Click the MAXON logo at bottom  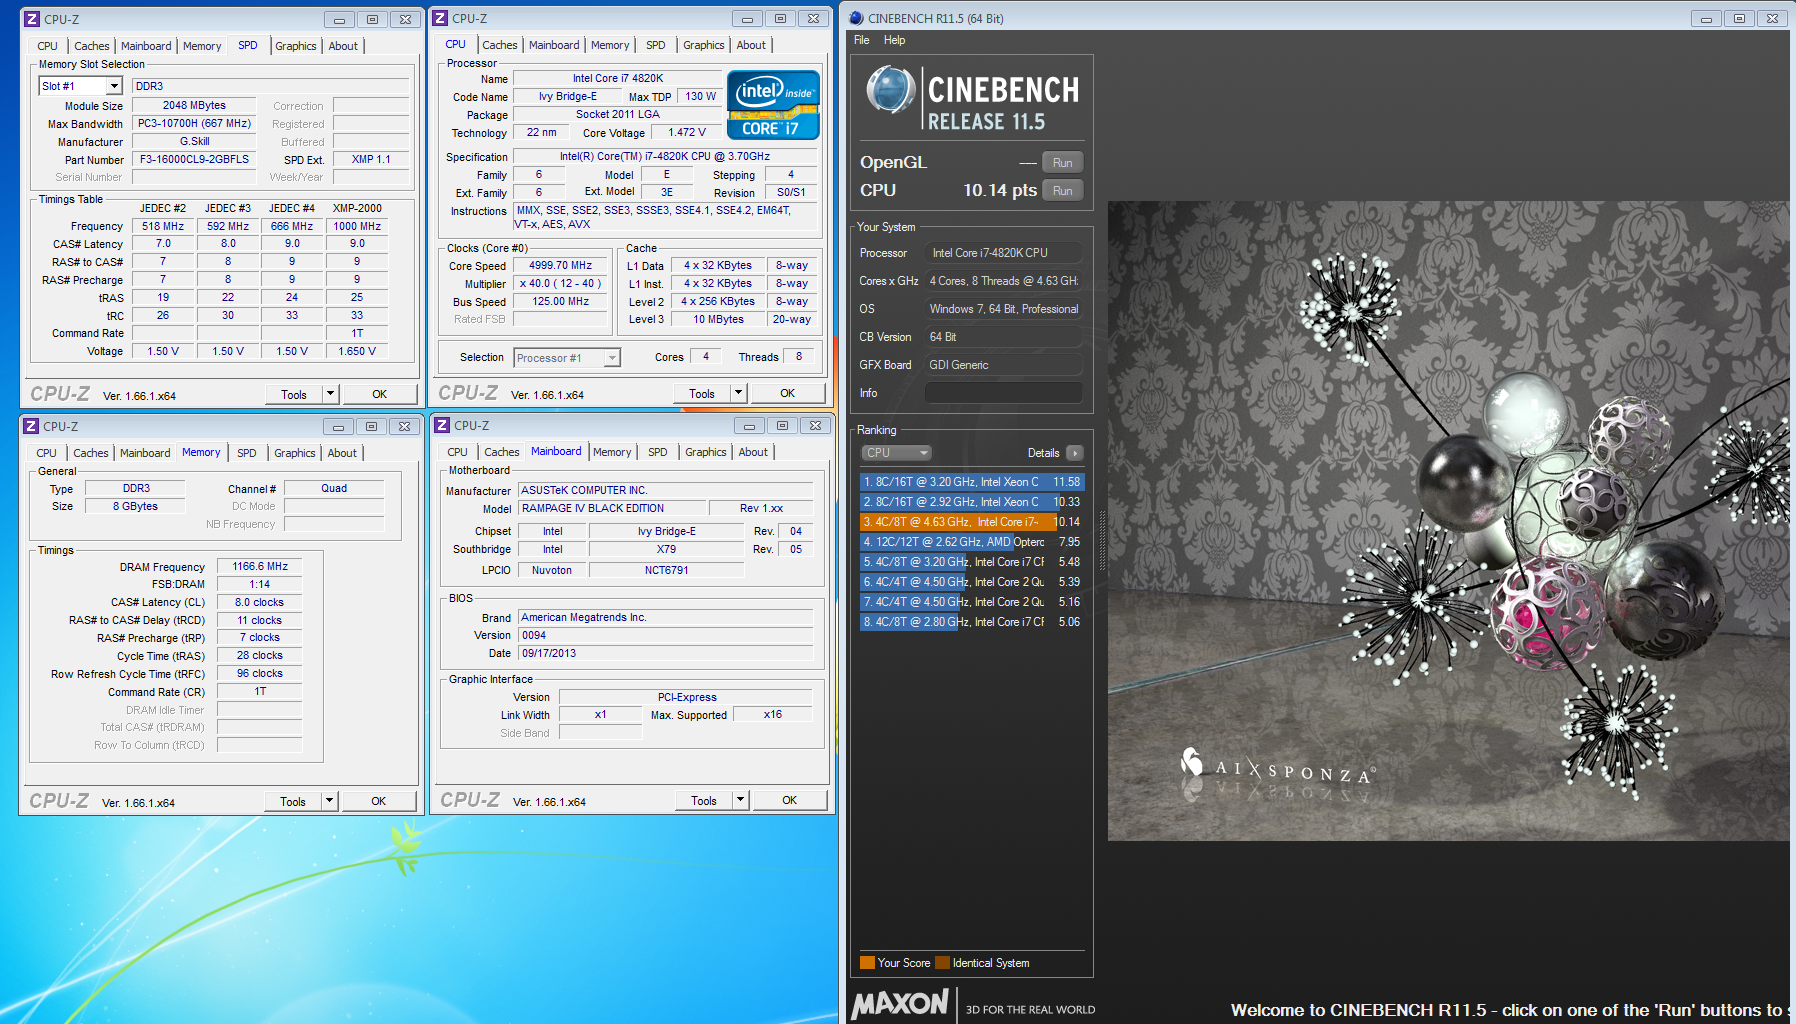point(899,1003)
